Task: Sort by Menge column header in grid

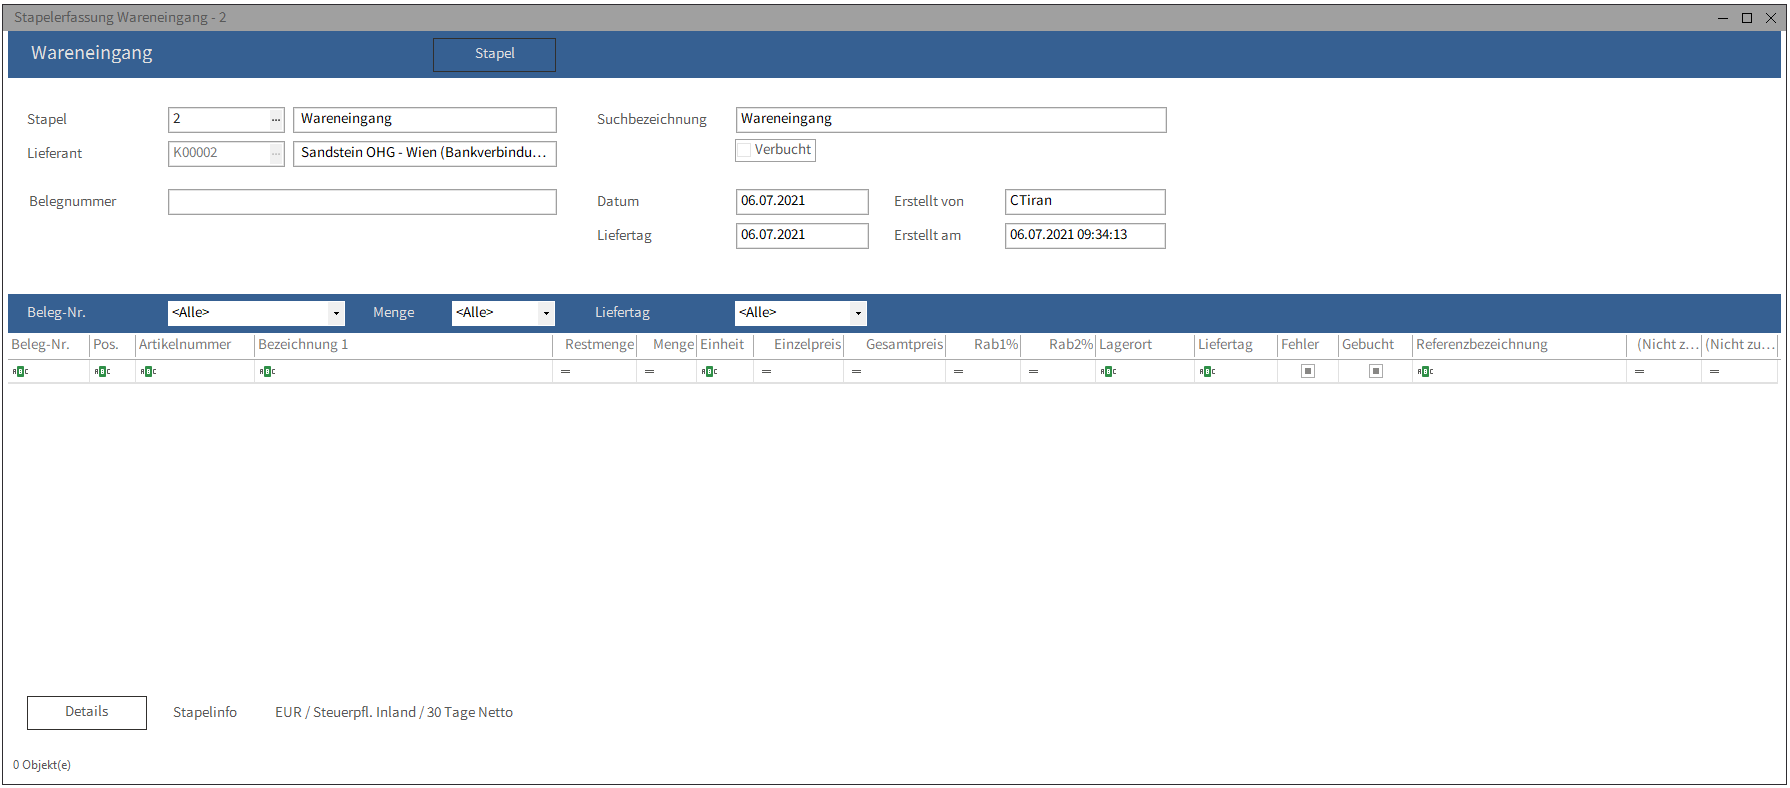Action: click(666, 345)
